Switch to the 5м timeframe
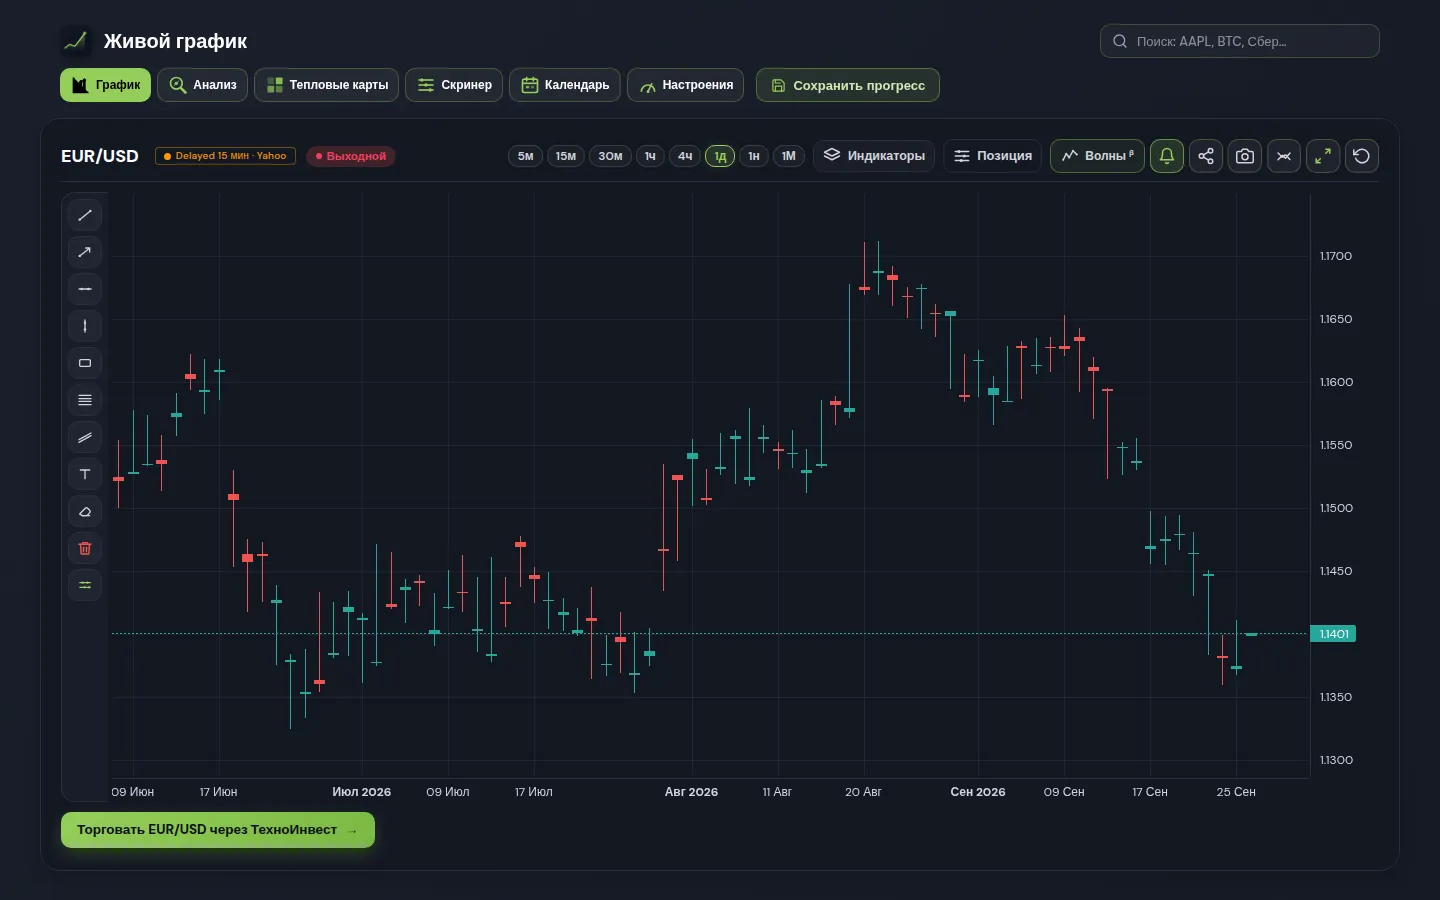 pyautogui.click(x=526, y=156)
